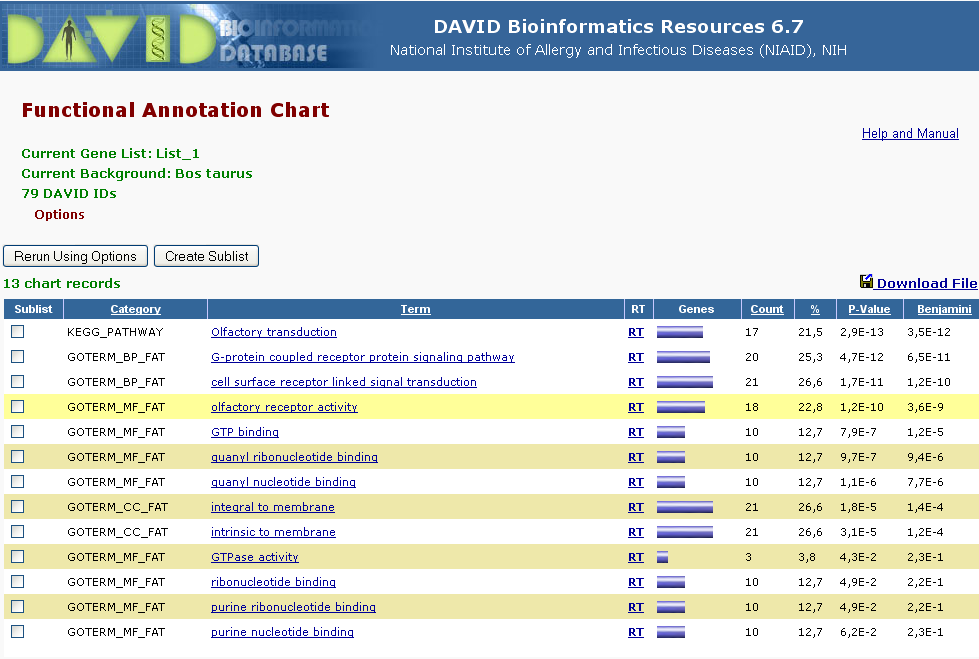Click genes bar for GTP binding row
This screenshot has width=979, height=659.
pos(671,432)
